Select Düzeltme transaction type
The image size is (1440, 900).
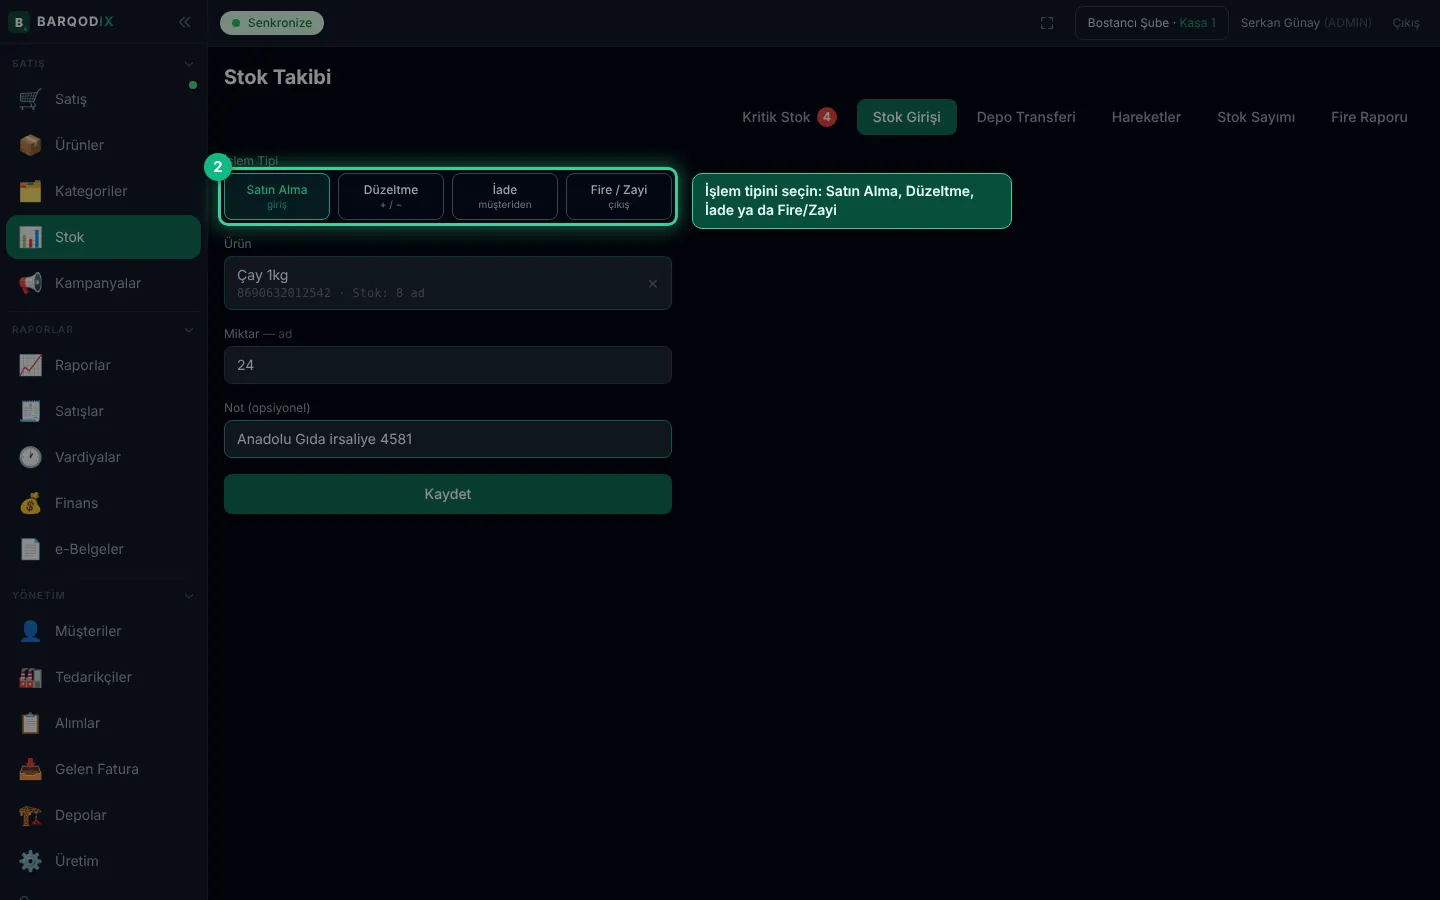tap(391, 196)
